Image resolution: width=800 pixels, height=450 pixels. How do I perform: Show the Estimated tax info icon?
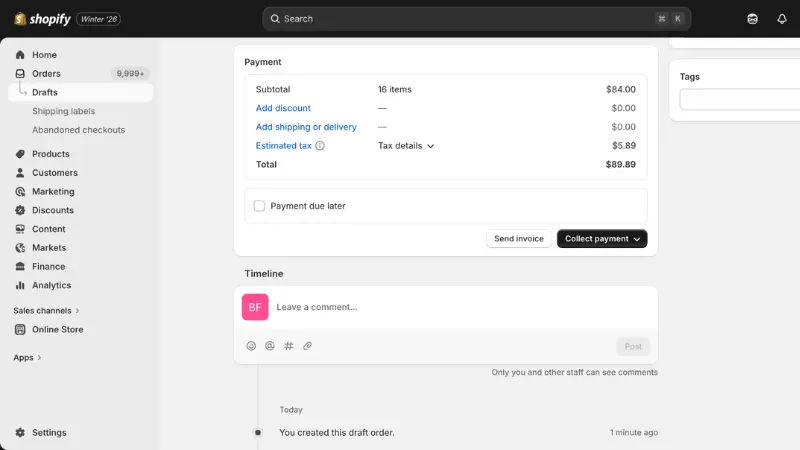320,146
